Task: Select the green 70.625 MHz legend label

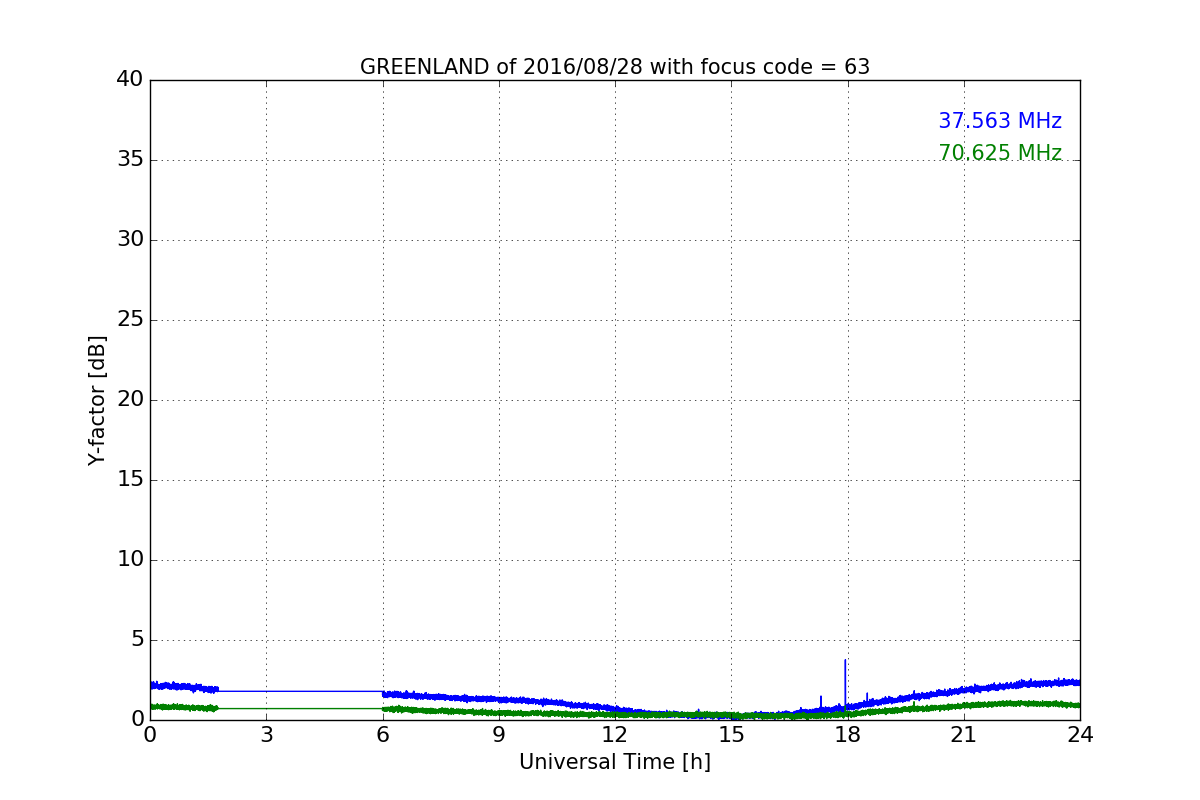Action: point(1000,153)
